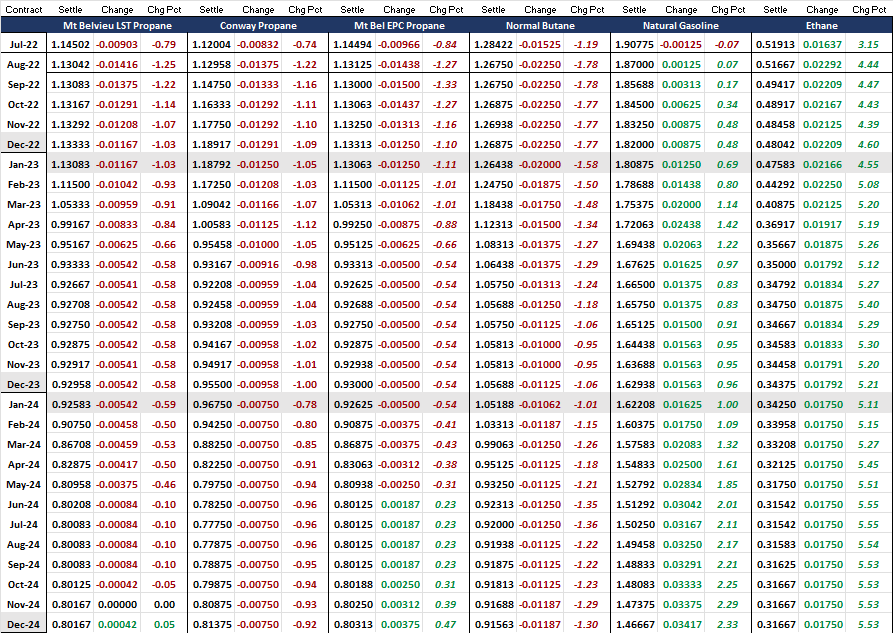Click the Normal Butane section header
The height and width of the screenshot is (633, 893).
tap(540, 26)
